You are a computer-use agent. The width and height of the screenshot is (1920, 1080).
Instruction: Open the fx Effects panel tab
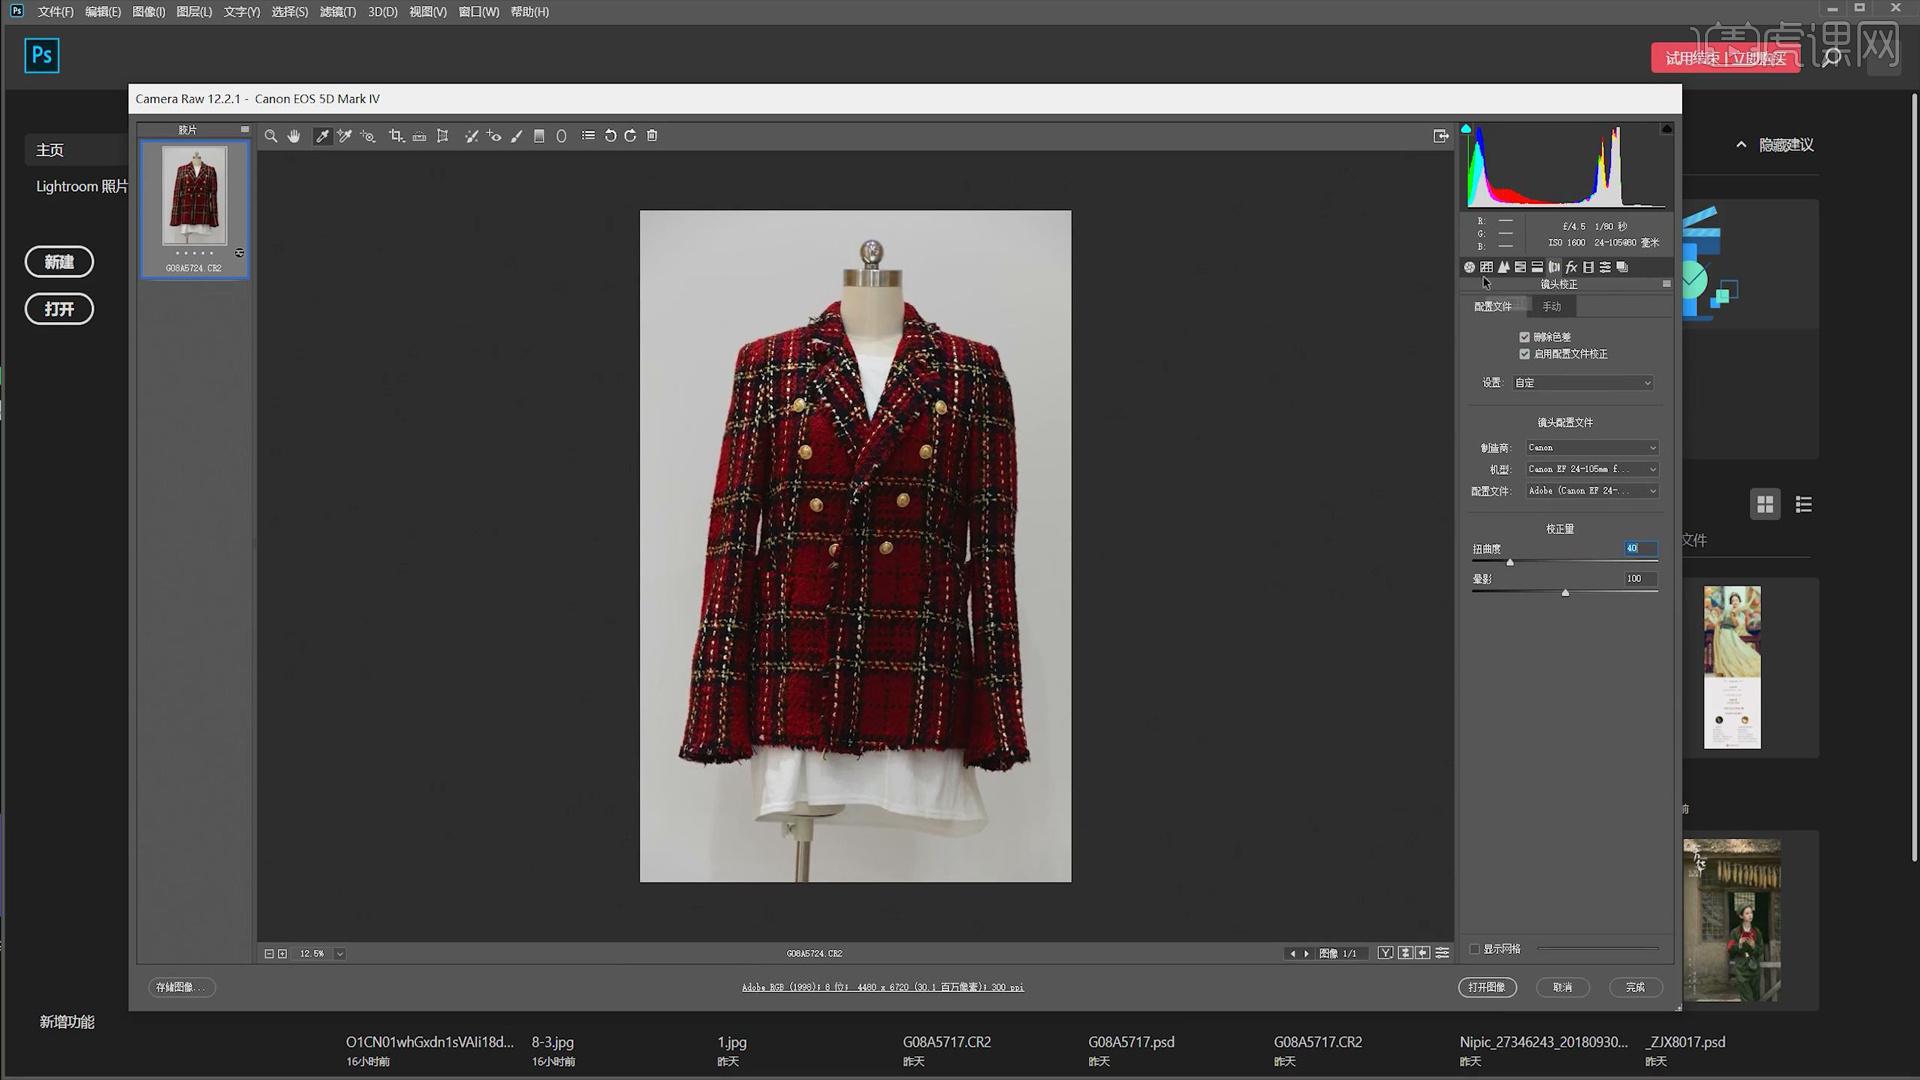tap(1571, 267)
